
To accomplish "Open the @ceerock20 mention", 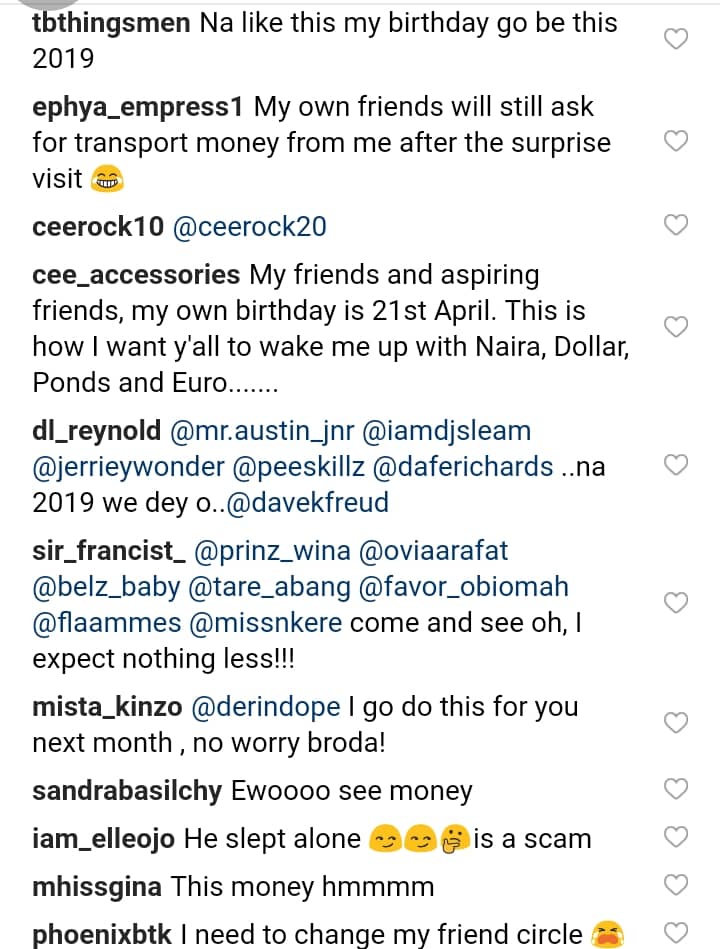I will (x=249, y=226).
